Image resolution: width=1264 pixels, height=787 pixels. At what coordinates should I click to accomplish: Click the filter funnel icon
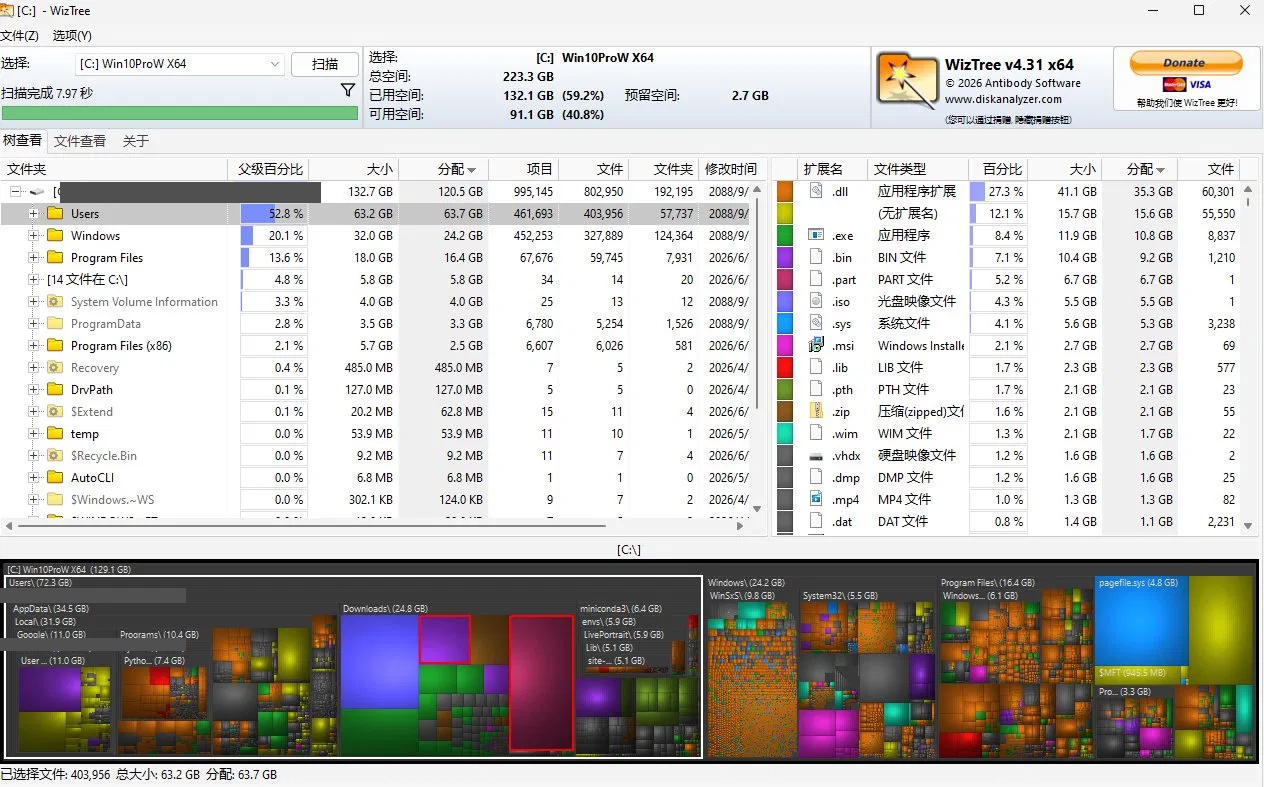(348, 90)
